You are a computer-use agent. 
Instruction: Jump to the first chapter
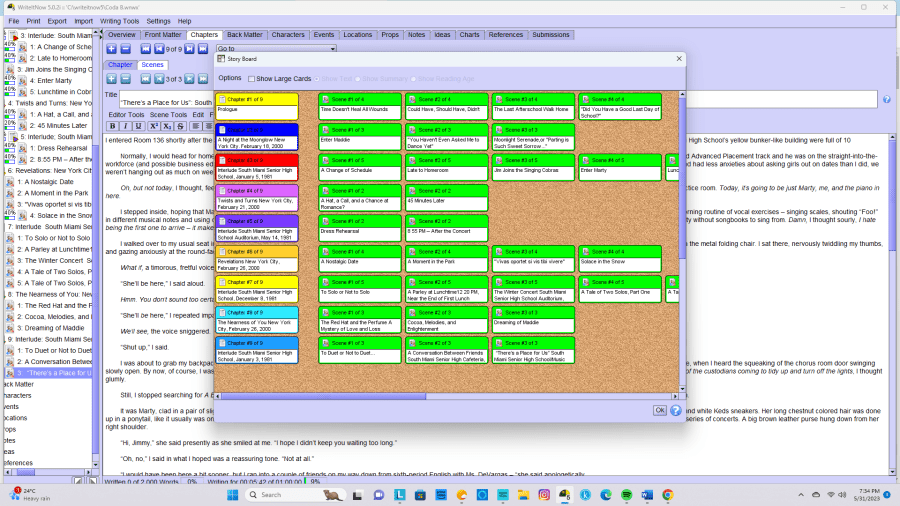[145, 49]
